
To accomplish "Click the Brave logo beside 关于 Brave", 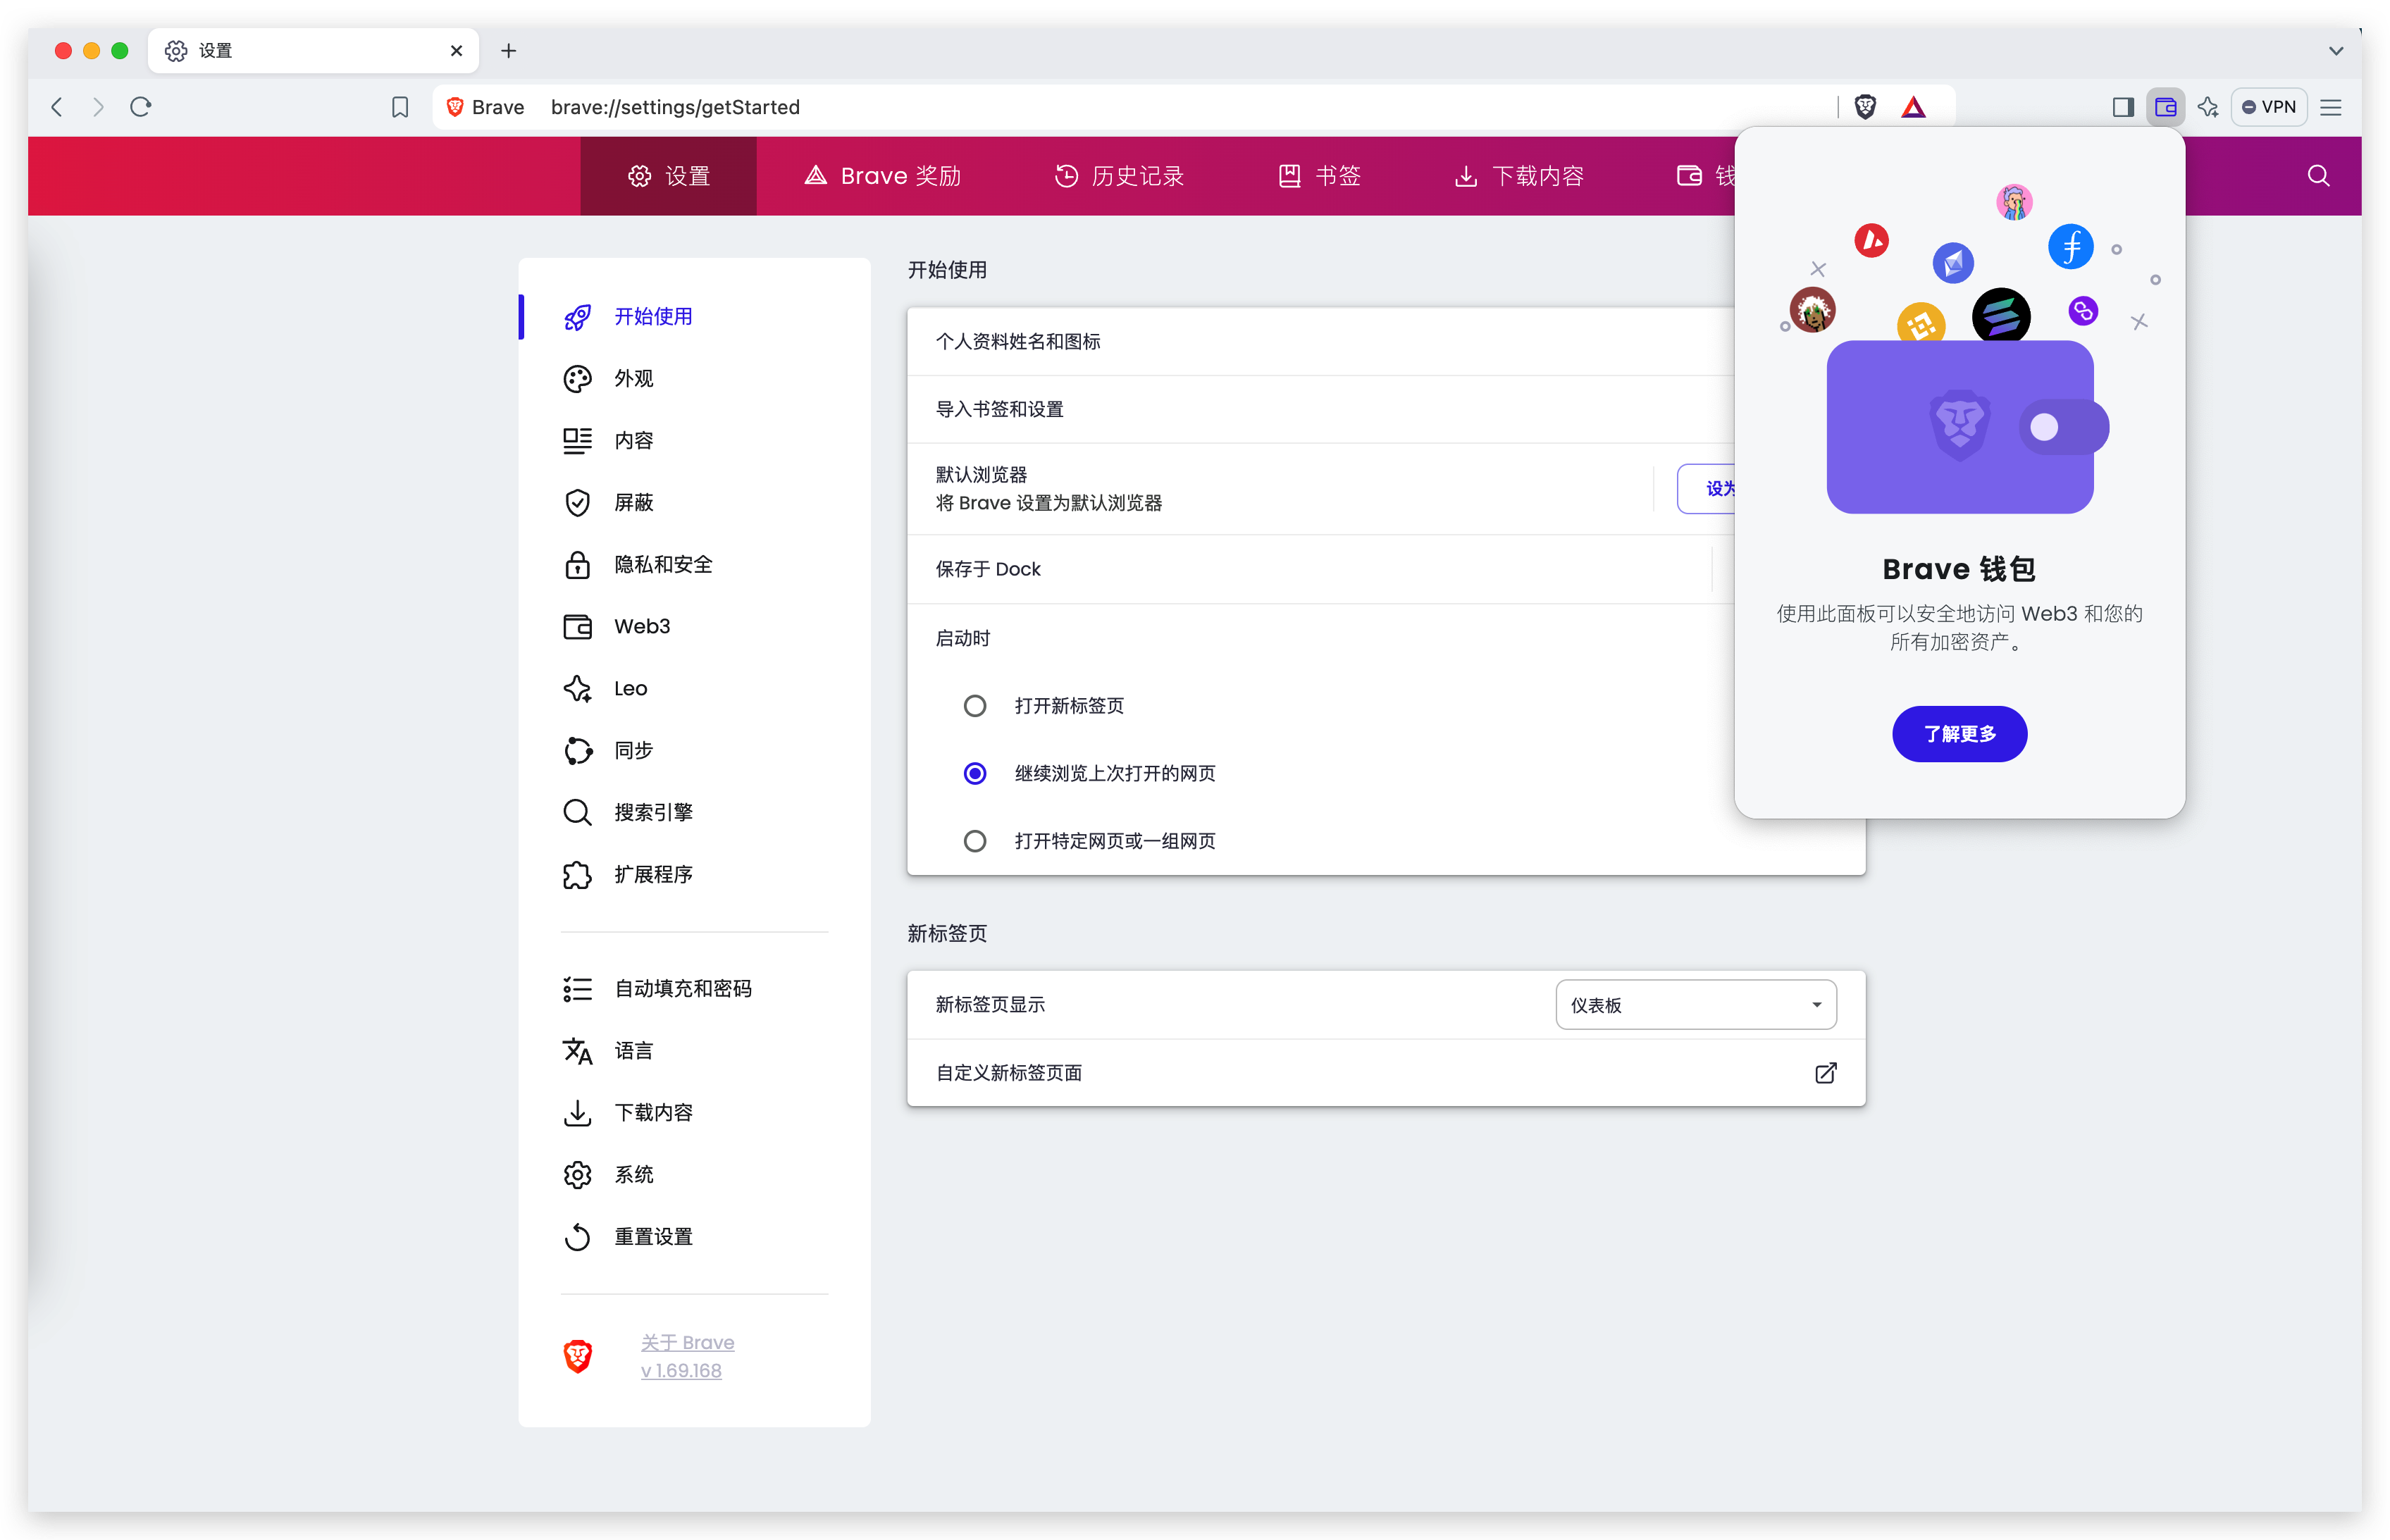I will [578, 1356].
